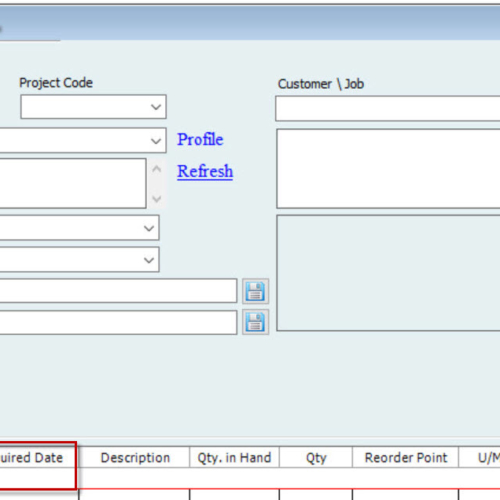500x500 pixels.
Task: Open the Profile link
Action: click(200, 139)
